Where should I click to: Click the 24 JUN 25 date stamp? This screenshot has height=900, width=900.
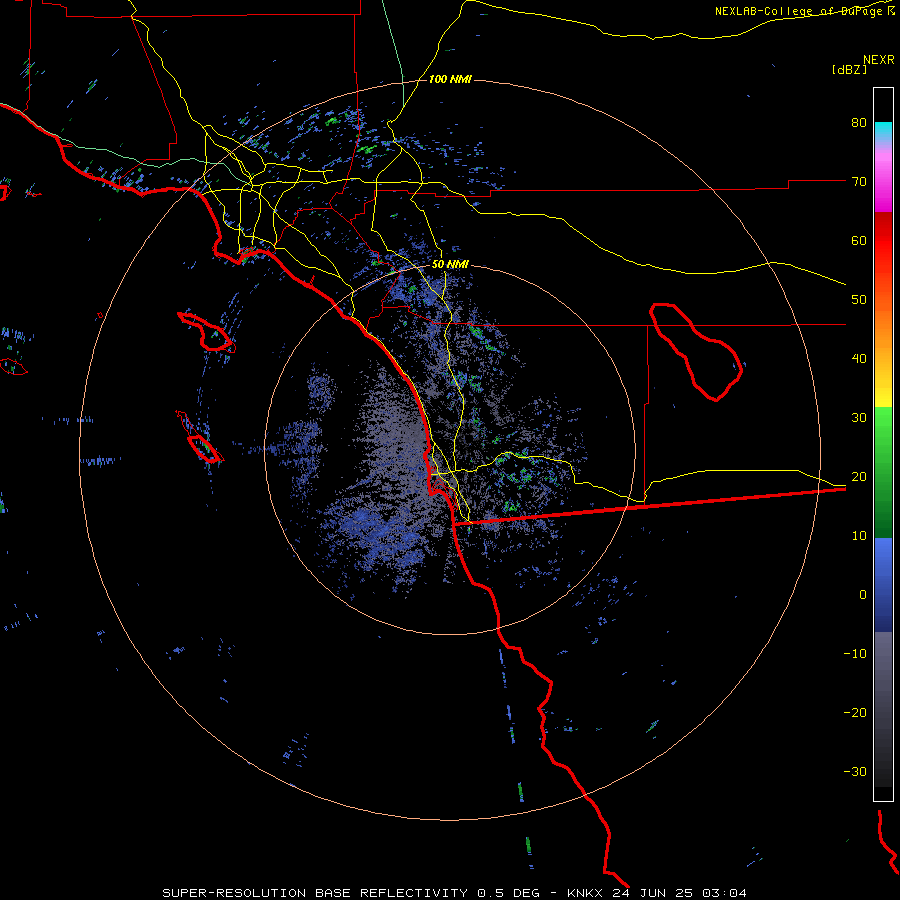point(653,893)
